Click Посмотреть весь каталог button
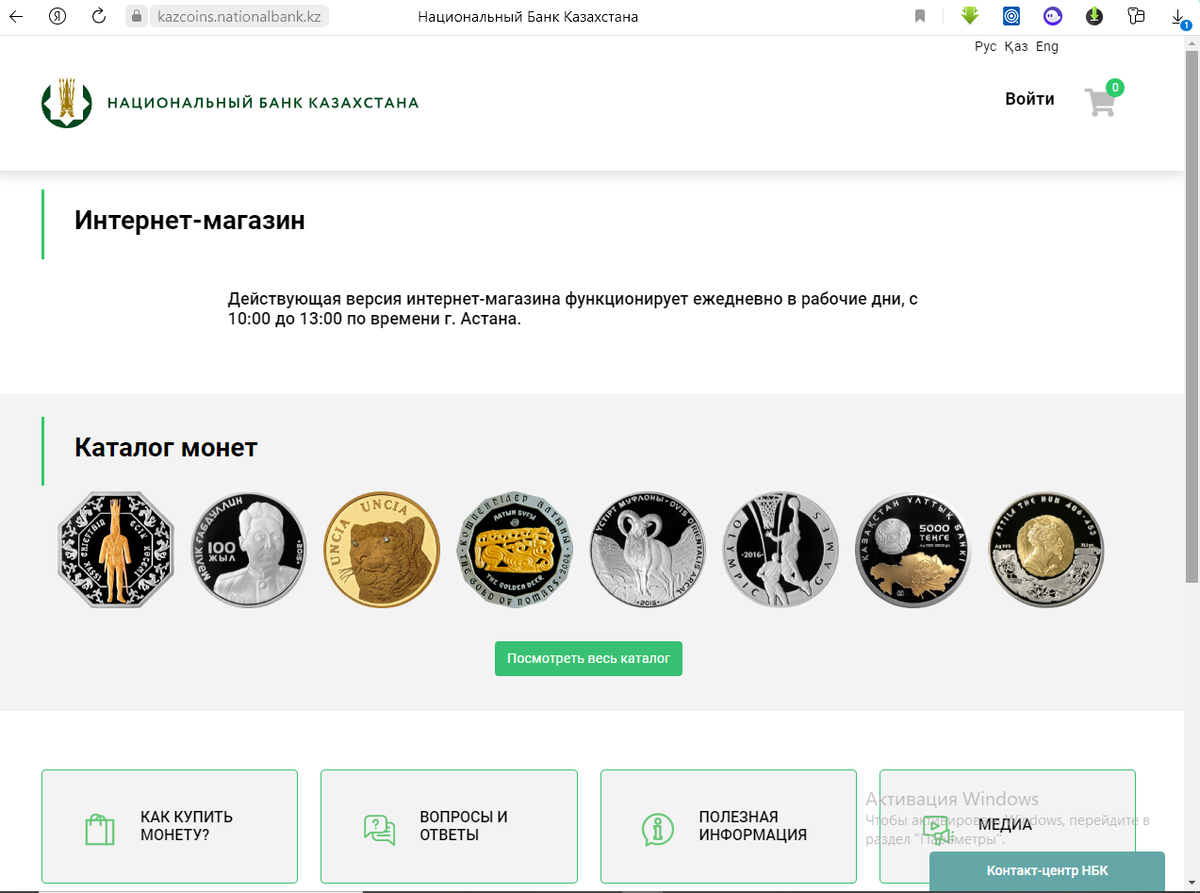Viewport: 1200px width, 893px height. pos(589,659)
